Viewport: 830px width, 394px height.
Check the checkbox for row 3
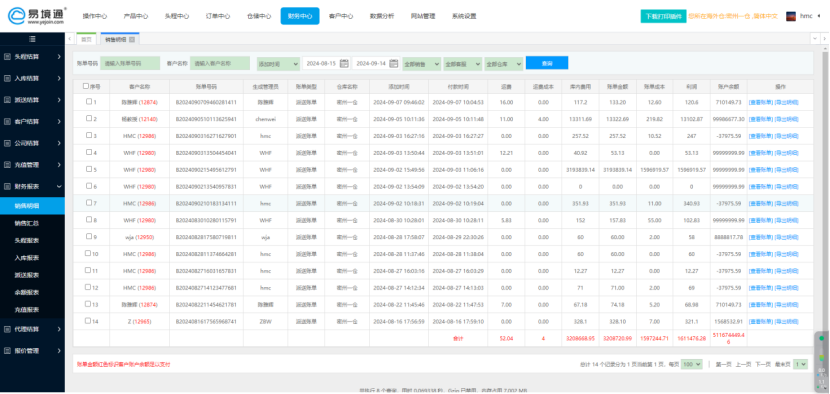(89, 136)
